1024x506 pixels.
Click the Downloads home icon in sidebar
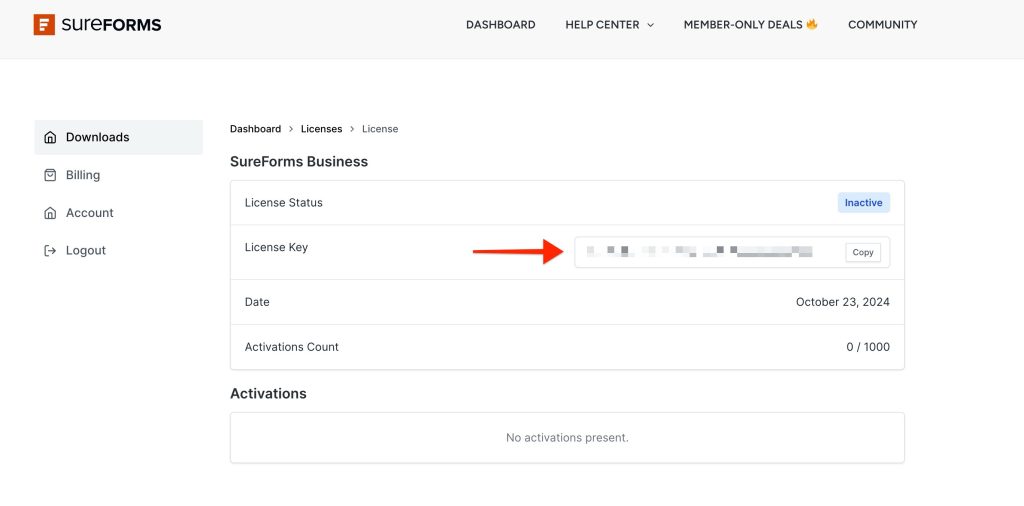click(50, 137)
